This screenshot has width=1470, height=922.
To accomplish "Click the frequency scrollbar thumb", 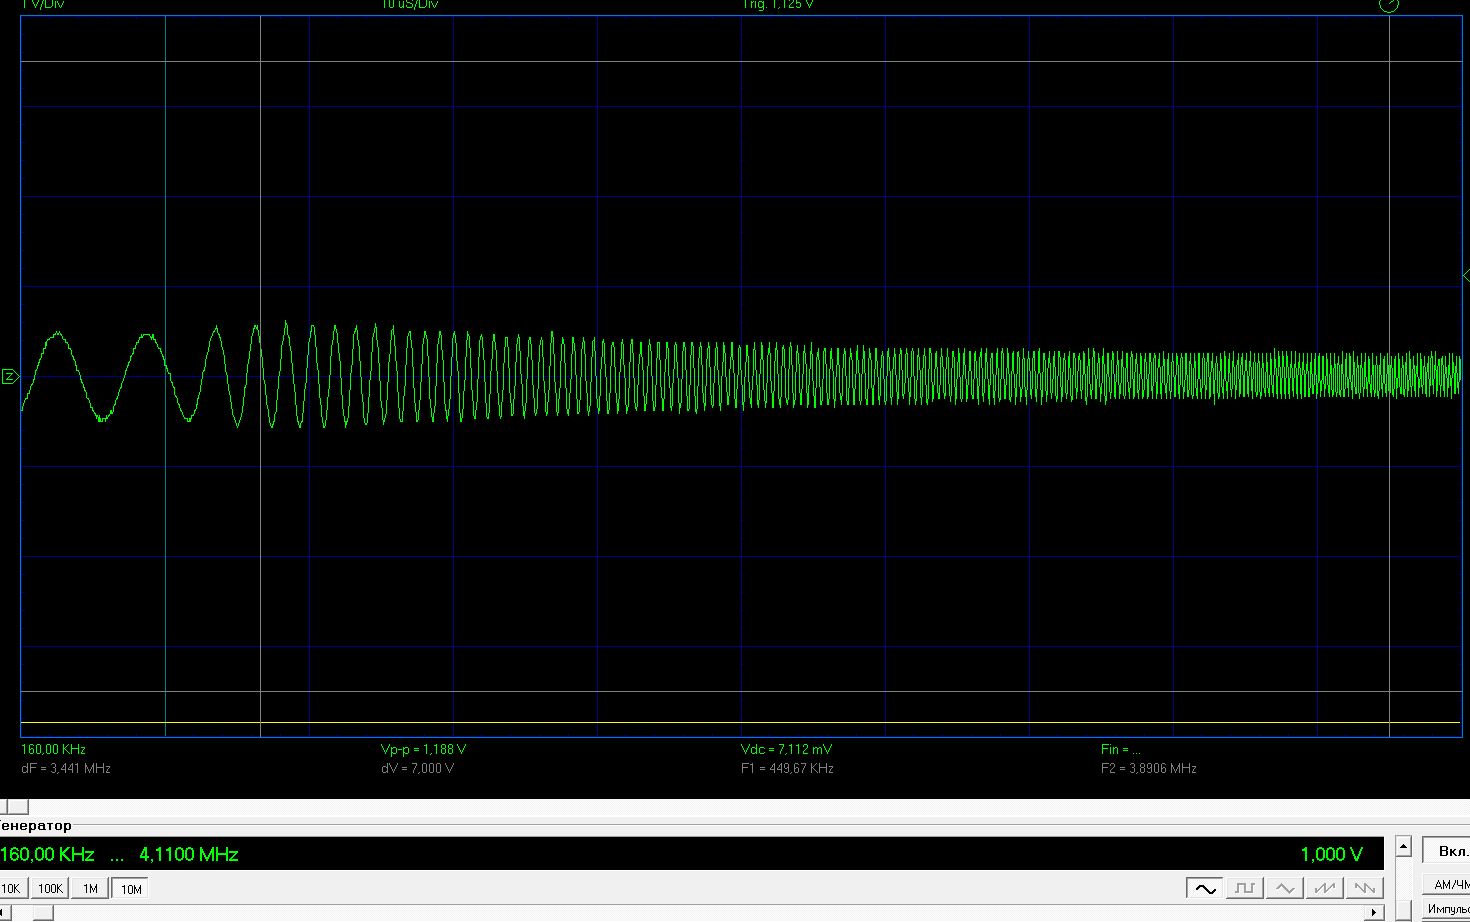I will coord(43,913).
